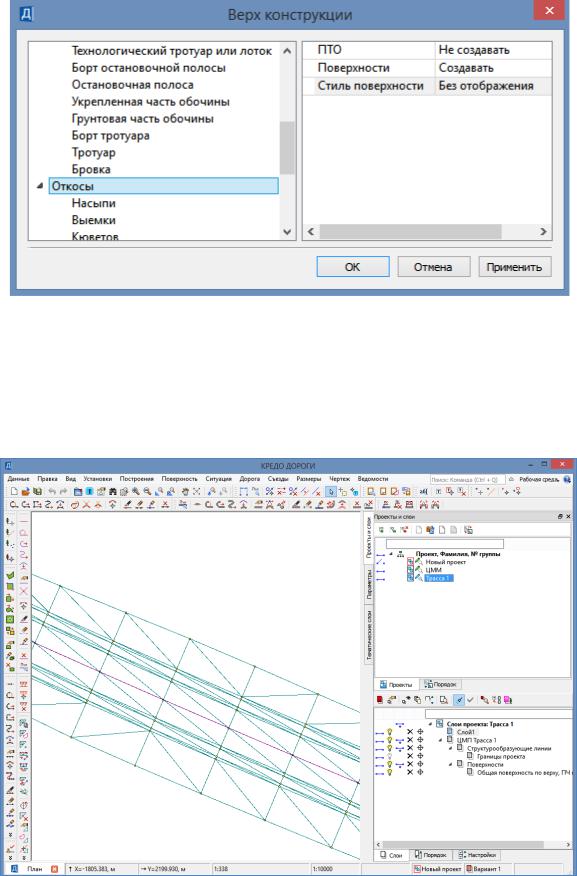Viewport: 577px width, 876px height.
Task: Select Трасса 1 in project tree
Action: click(x=438, y=578)
